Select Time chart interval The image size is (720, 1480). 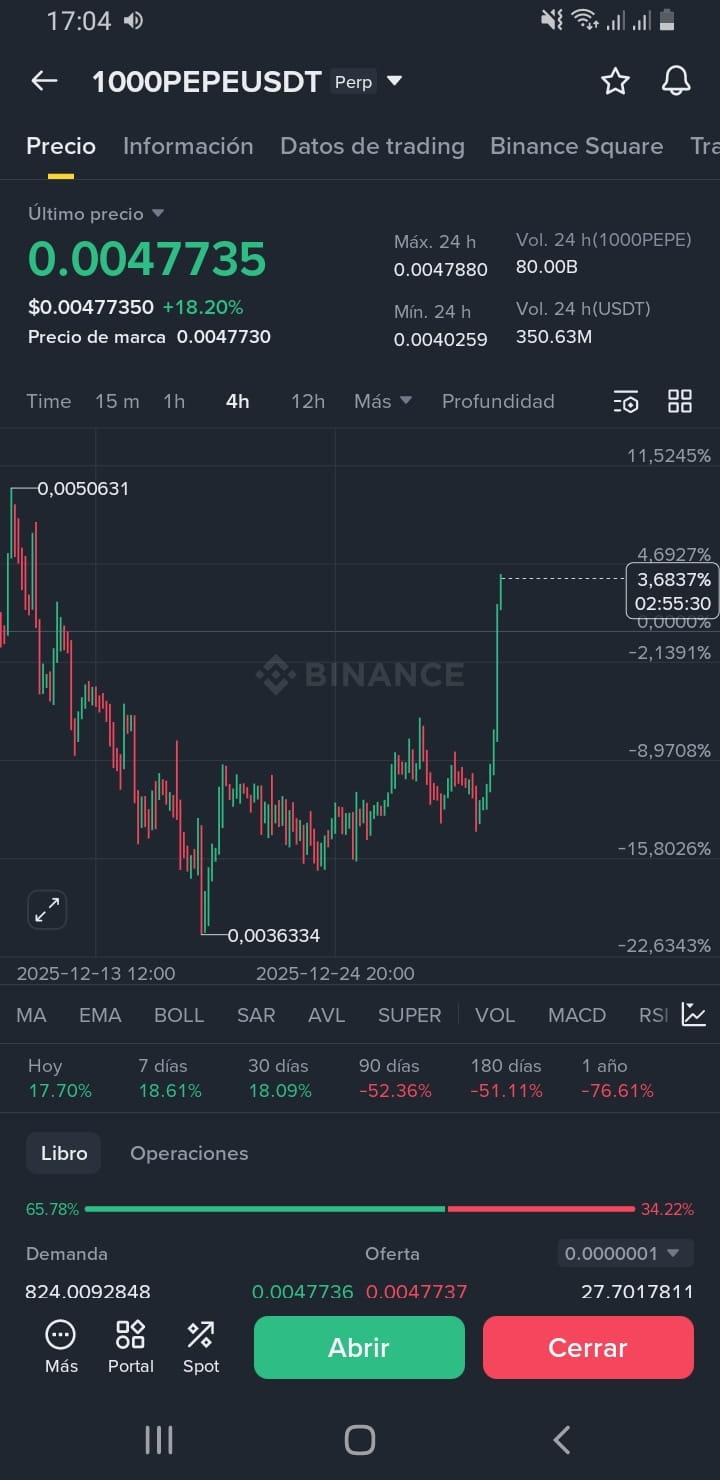click(49, 401)
